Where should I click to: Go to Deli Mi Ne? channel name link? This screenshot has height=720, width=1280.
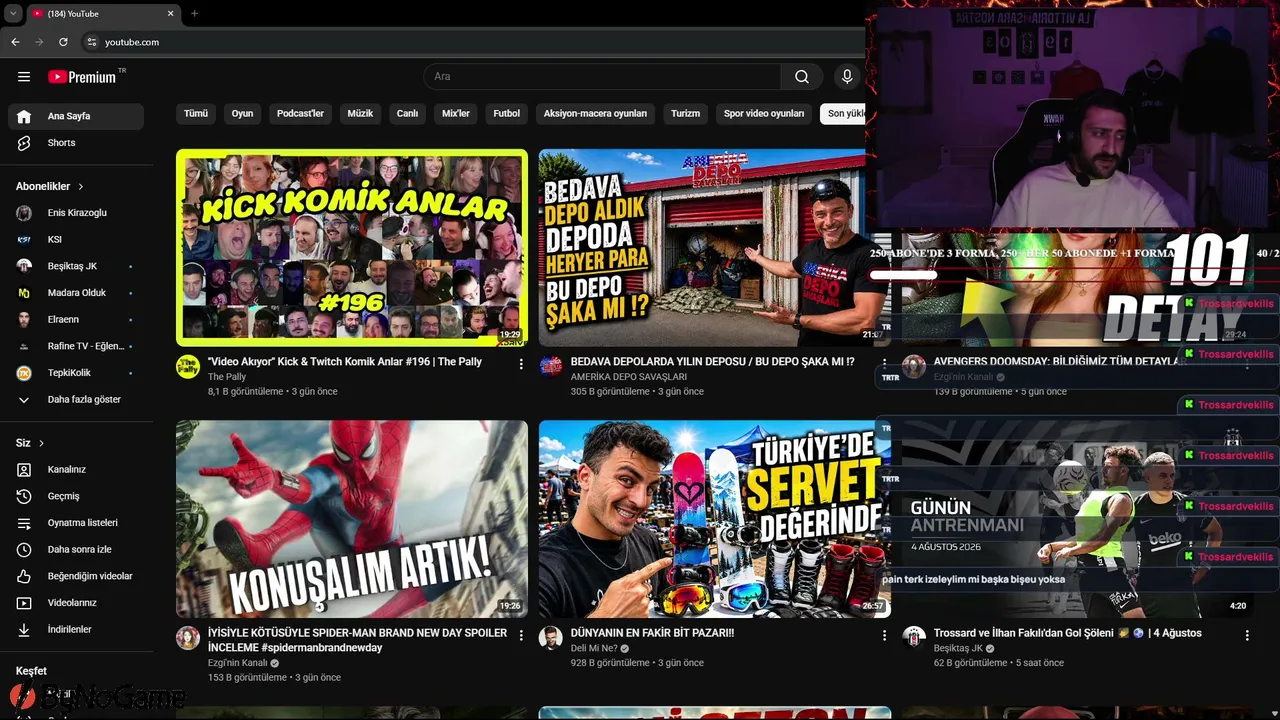(x=594, y=648)
